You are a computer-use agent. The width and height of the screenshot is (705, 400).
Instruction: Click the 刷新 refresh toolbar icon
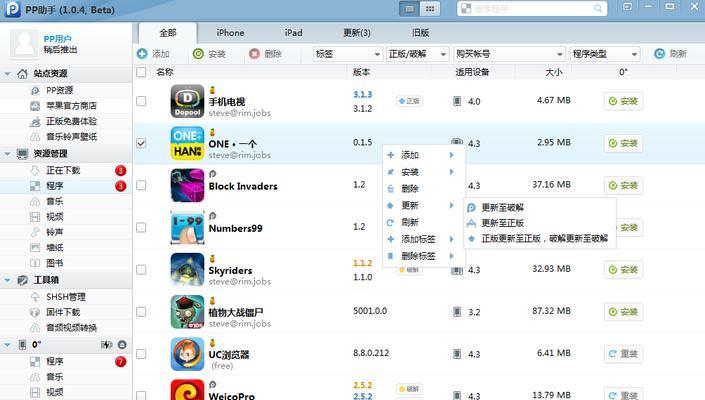[x=660, y=54]
